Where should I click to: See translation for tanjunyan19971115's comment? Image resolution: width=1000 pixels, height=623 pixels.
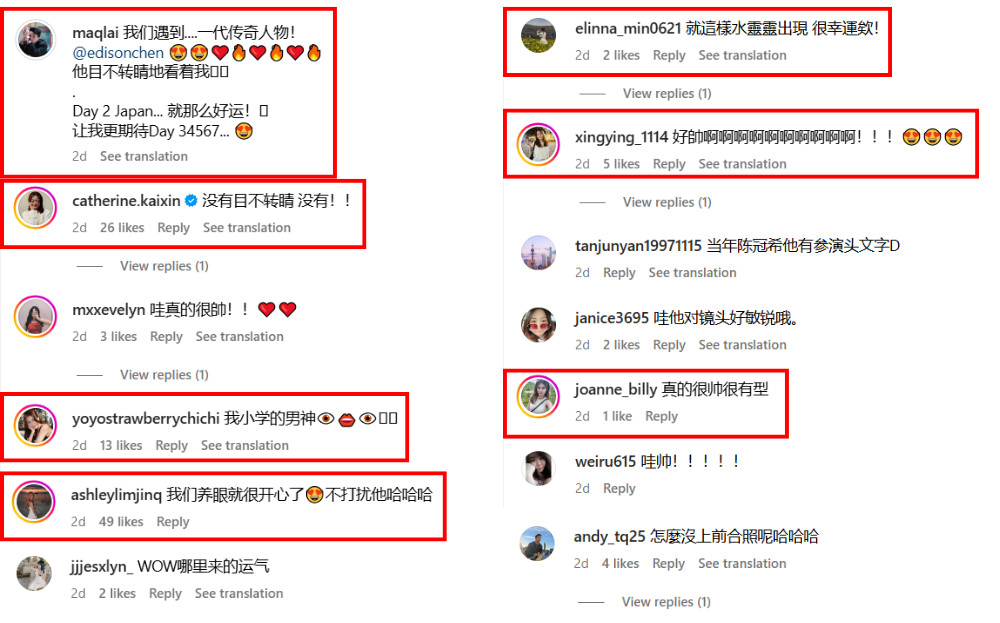tap(692, 273)
